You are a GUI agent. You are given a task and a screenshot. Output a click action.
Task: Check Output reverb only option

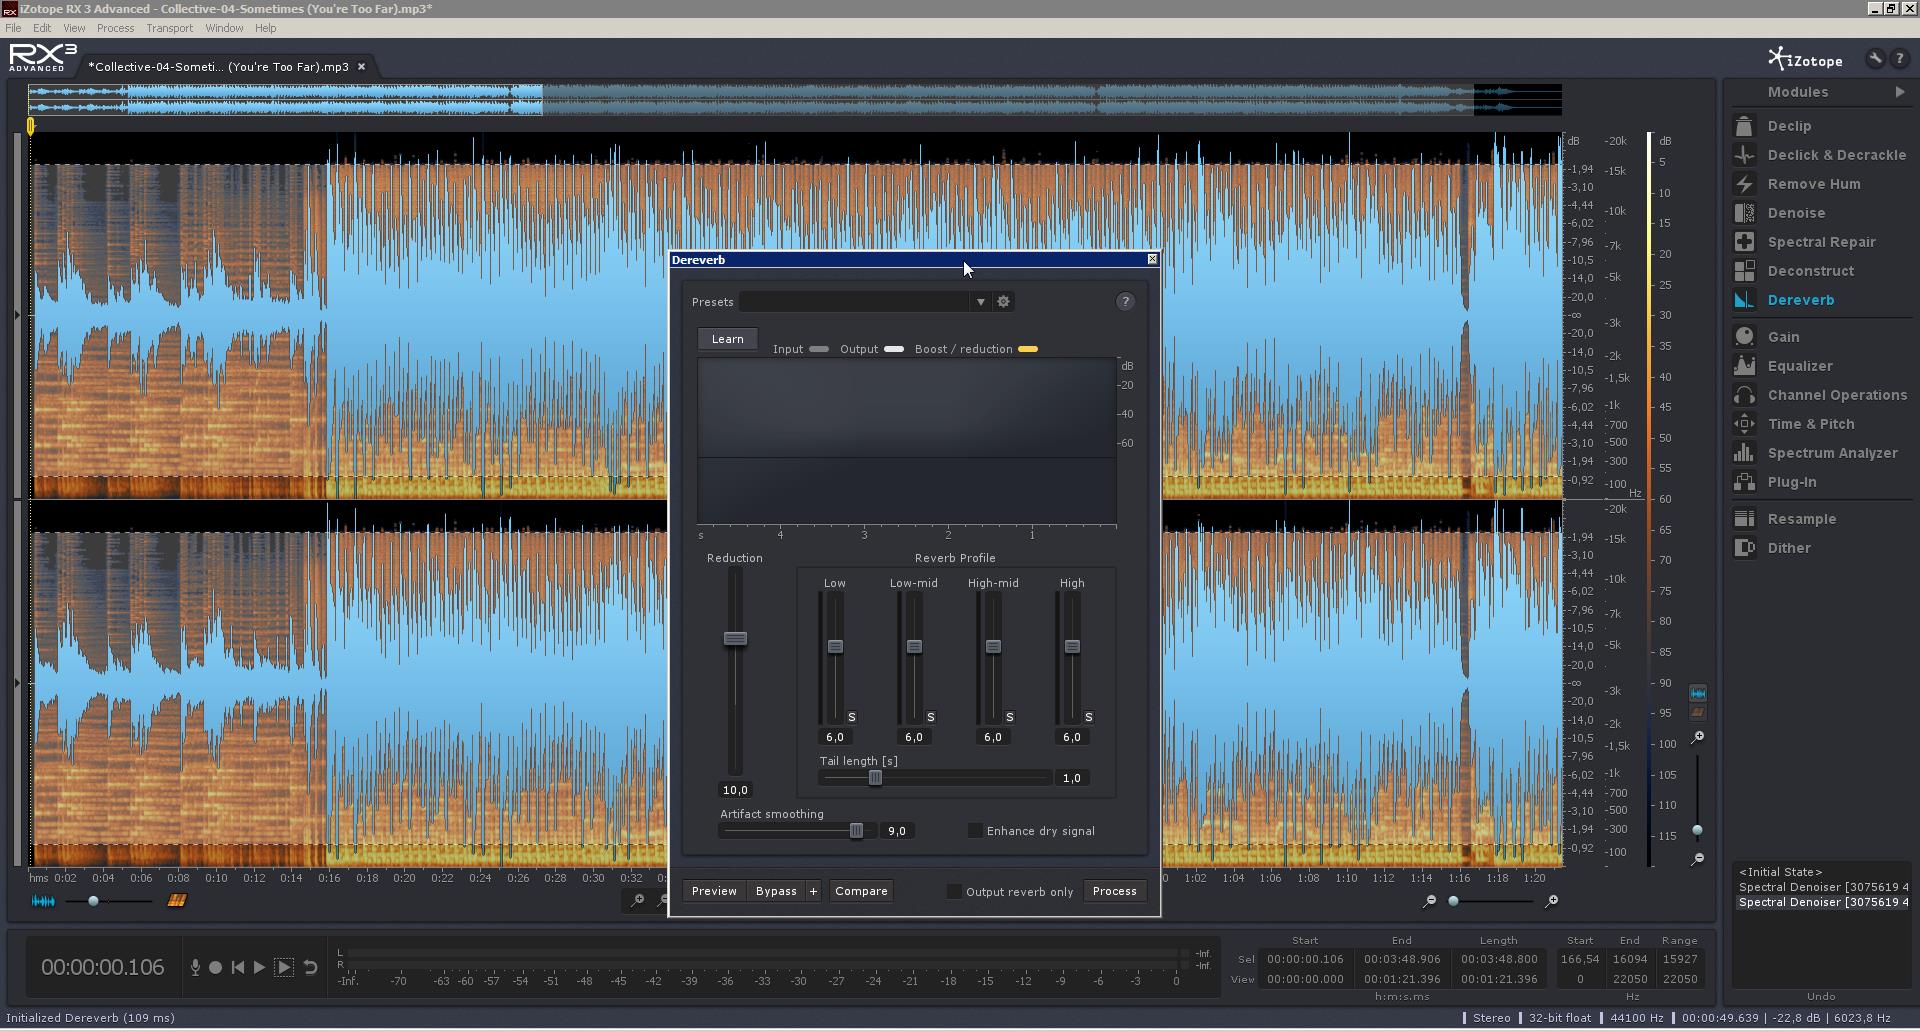[x=954, y=892]
